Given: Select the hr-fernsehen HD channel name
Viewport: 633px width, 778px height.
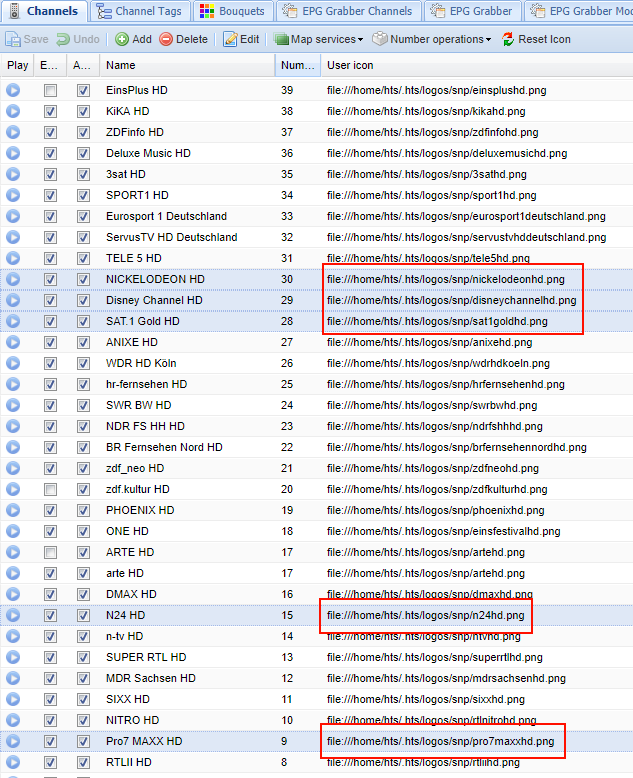Looking at the screenshot, I should [x=146, y=384].
